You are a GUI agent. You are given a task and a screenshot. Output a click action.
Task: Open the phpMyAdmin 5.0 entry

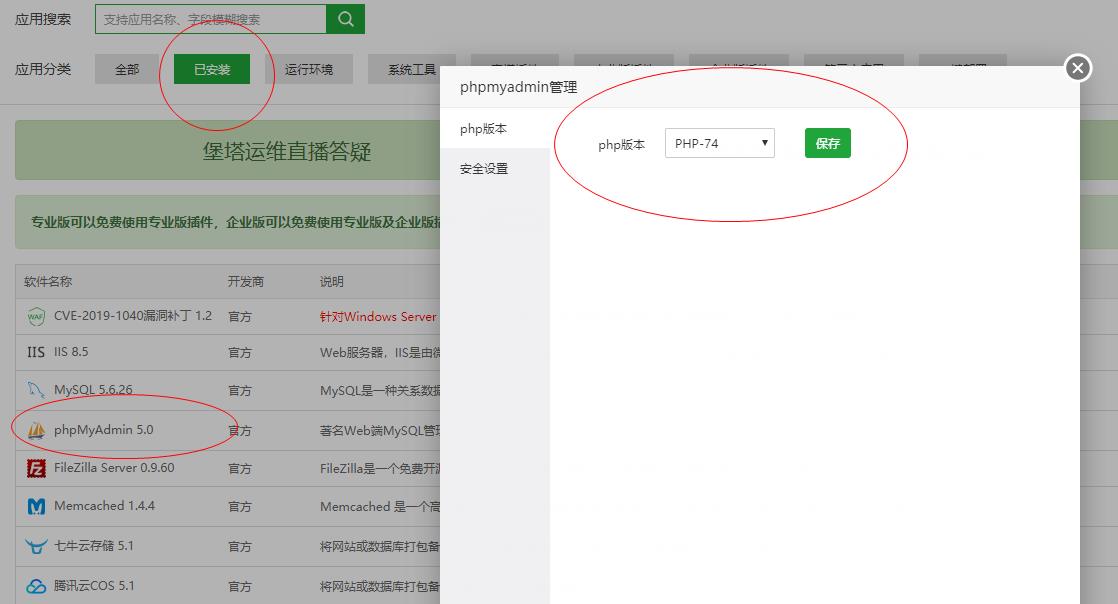point(103,429)
